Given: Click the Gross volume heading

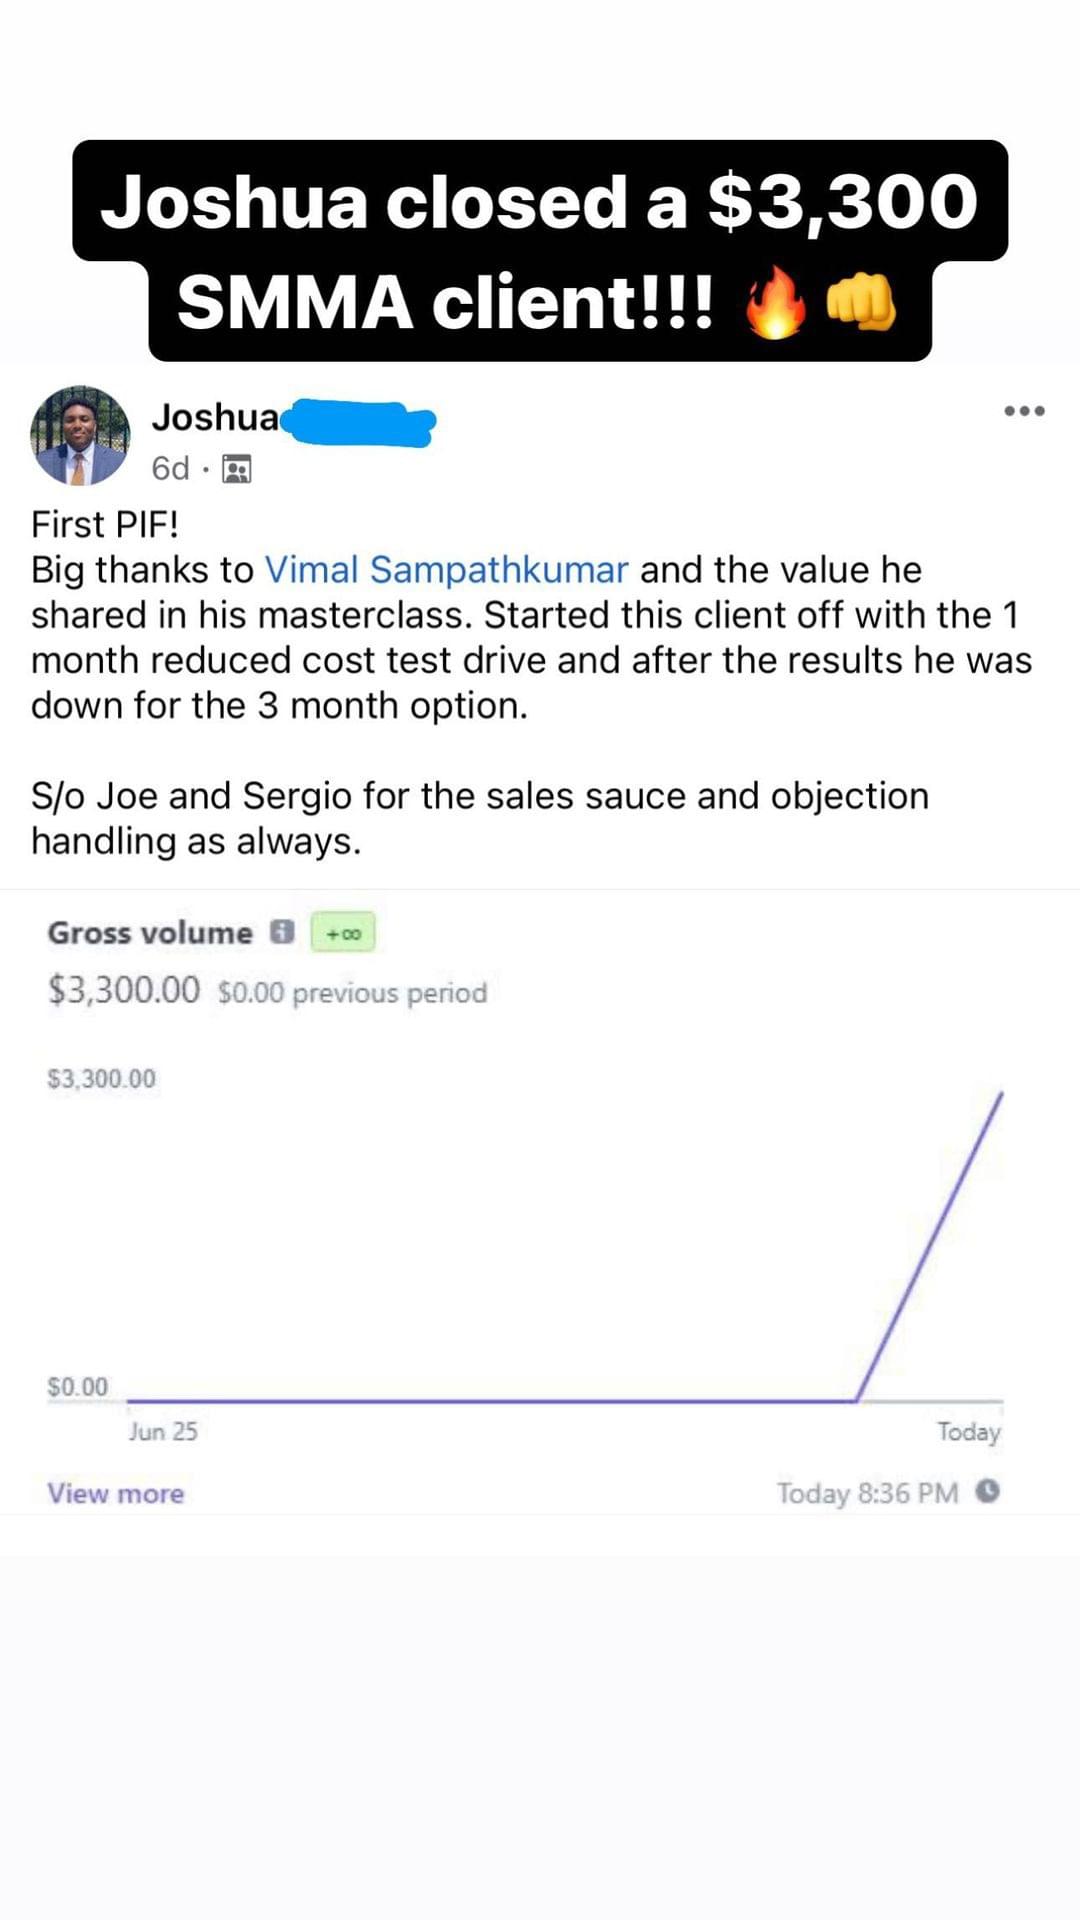Looking at the screenshot, I should coord(150,933).
